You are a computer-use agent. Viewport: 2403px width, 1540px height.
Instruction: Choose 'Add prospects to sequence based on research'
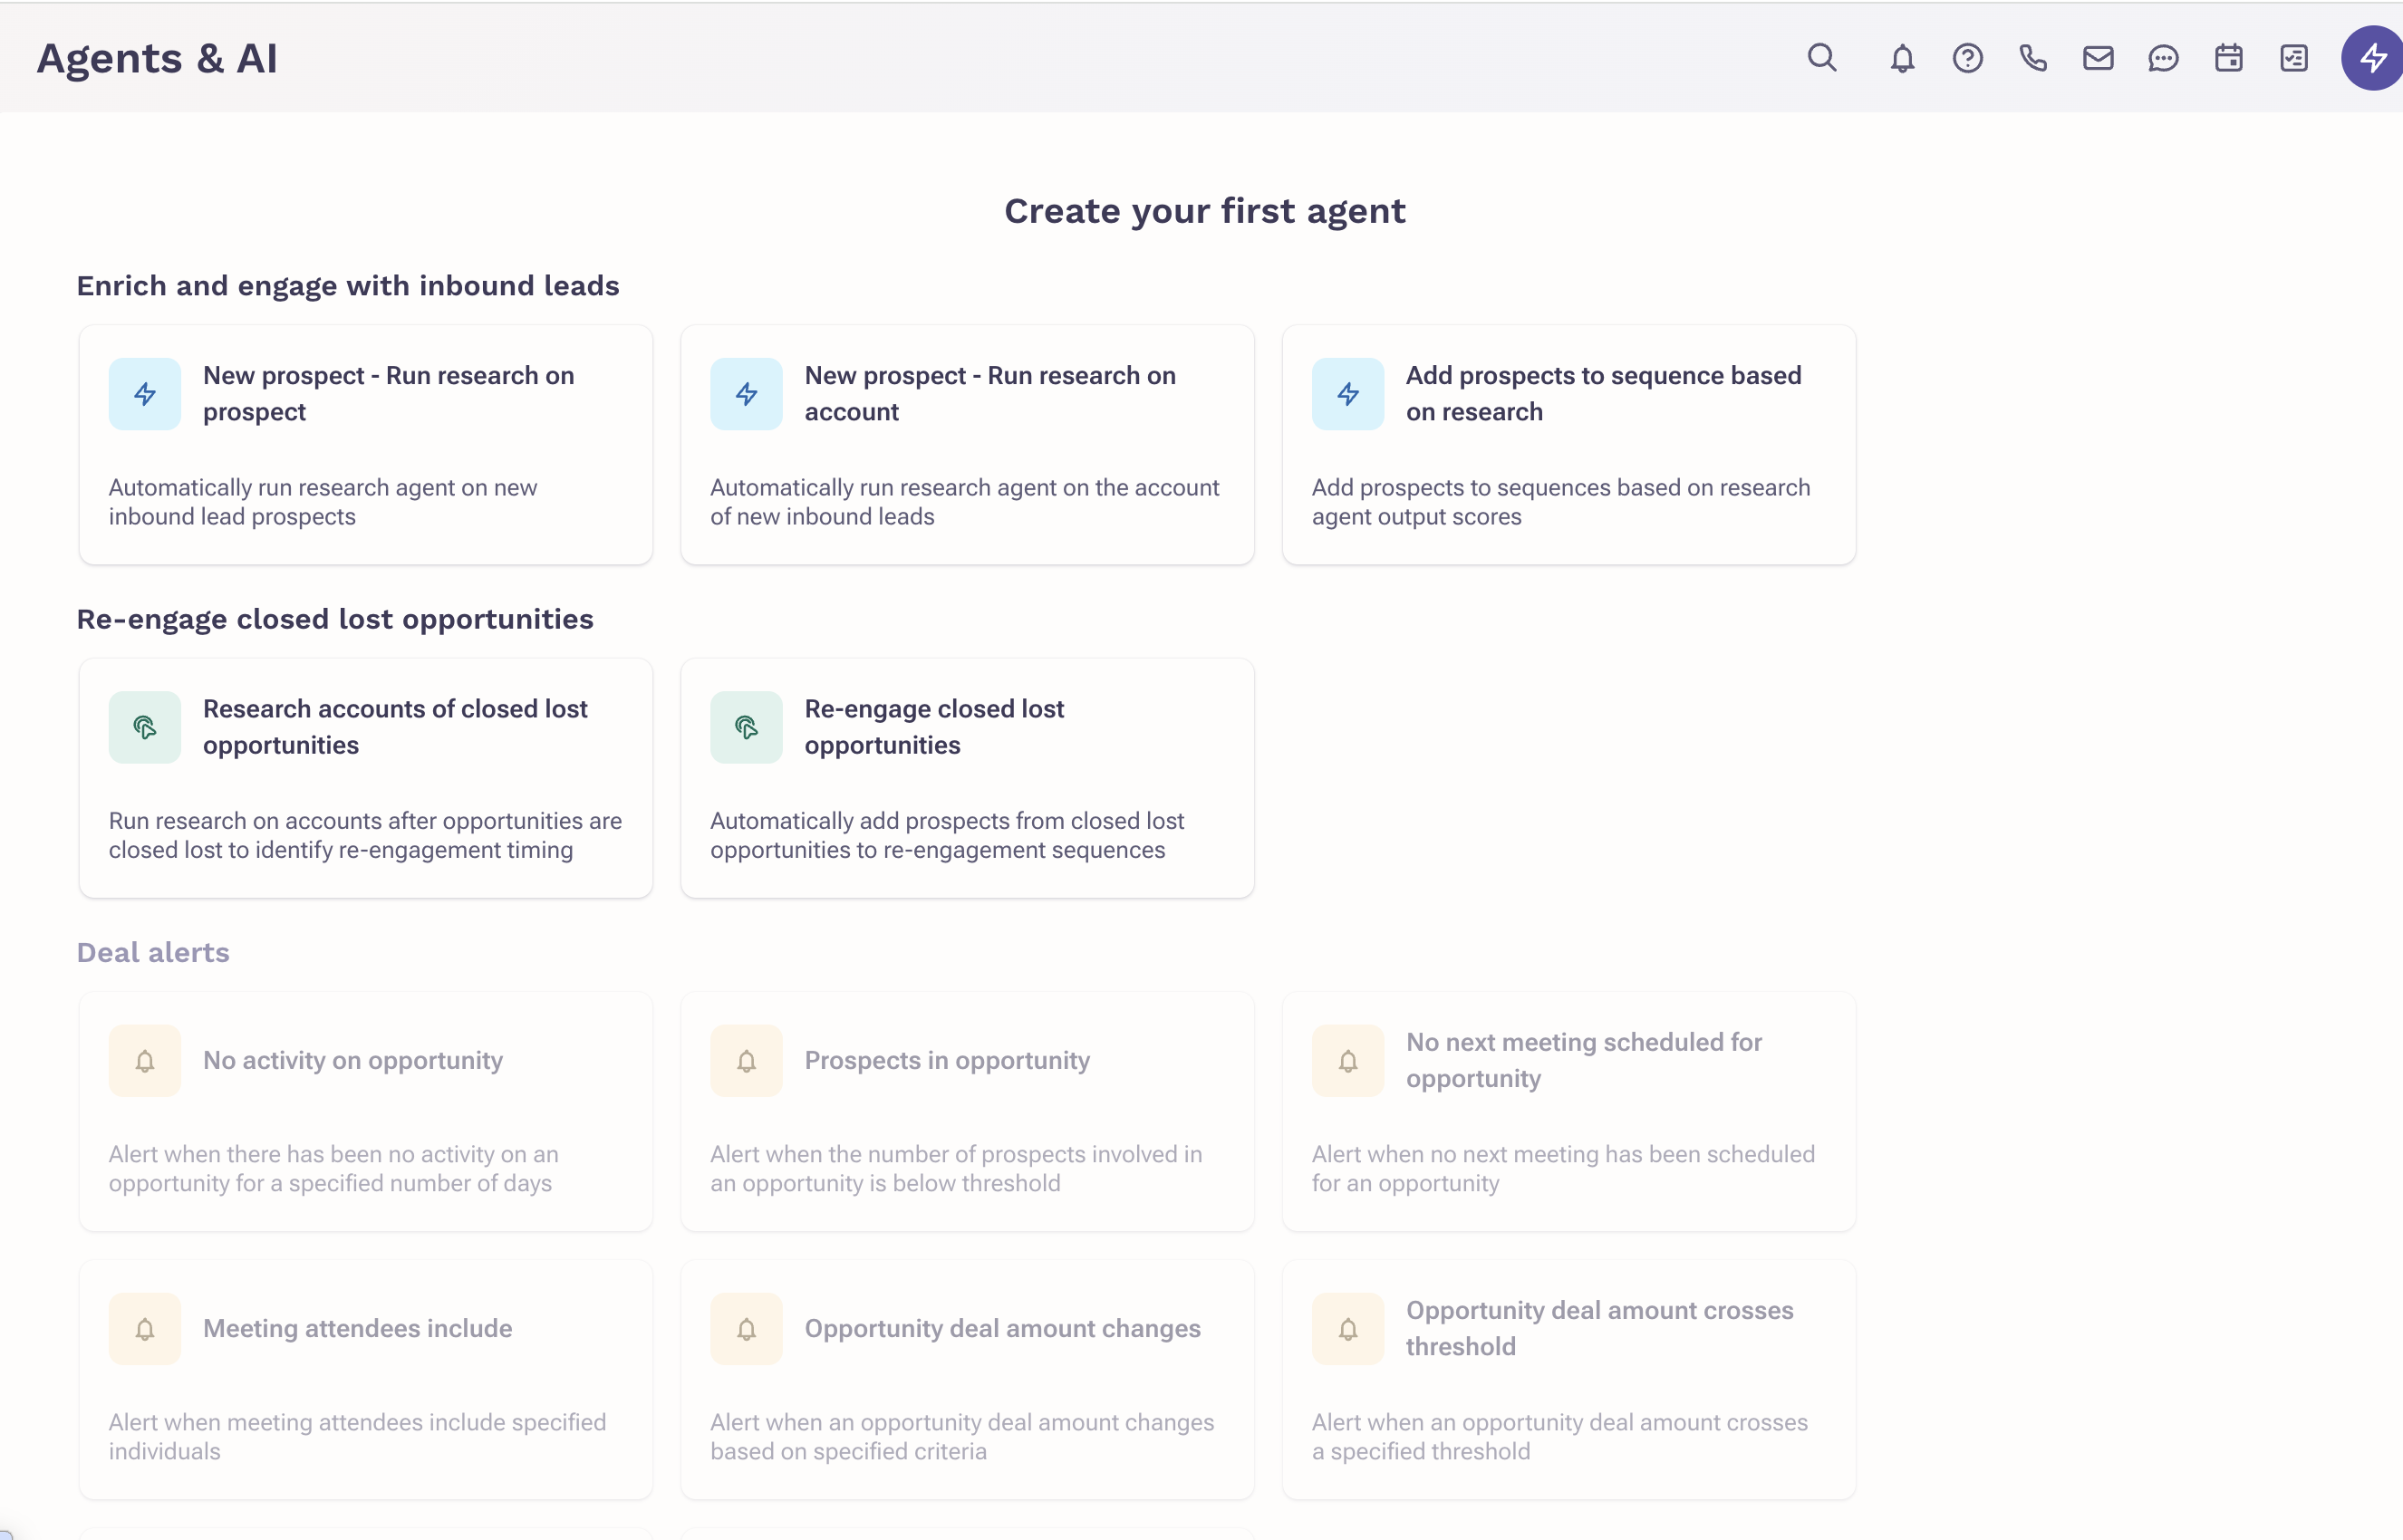coord(1568,444)
